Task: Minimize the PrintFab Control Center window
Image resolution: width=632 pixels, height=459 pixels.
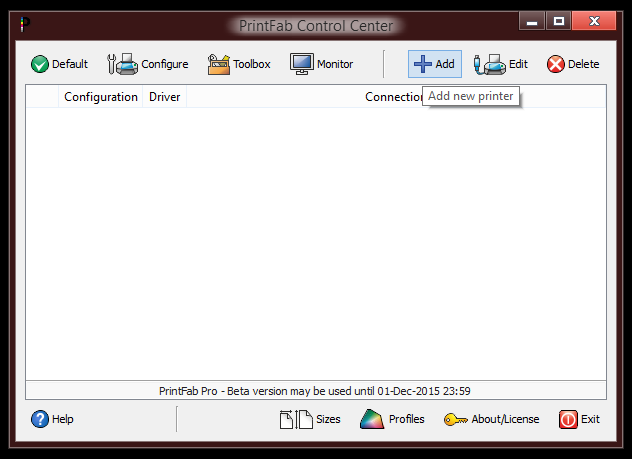Action: coord(532,21)
